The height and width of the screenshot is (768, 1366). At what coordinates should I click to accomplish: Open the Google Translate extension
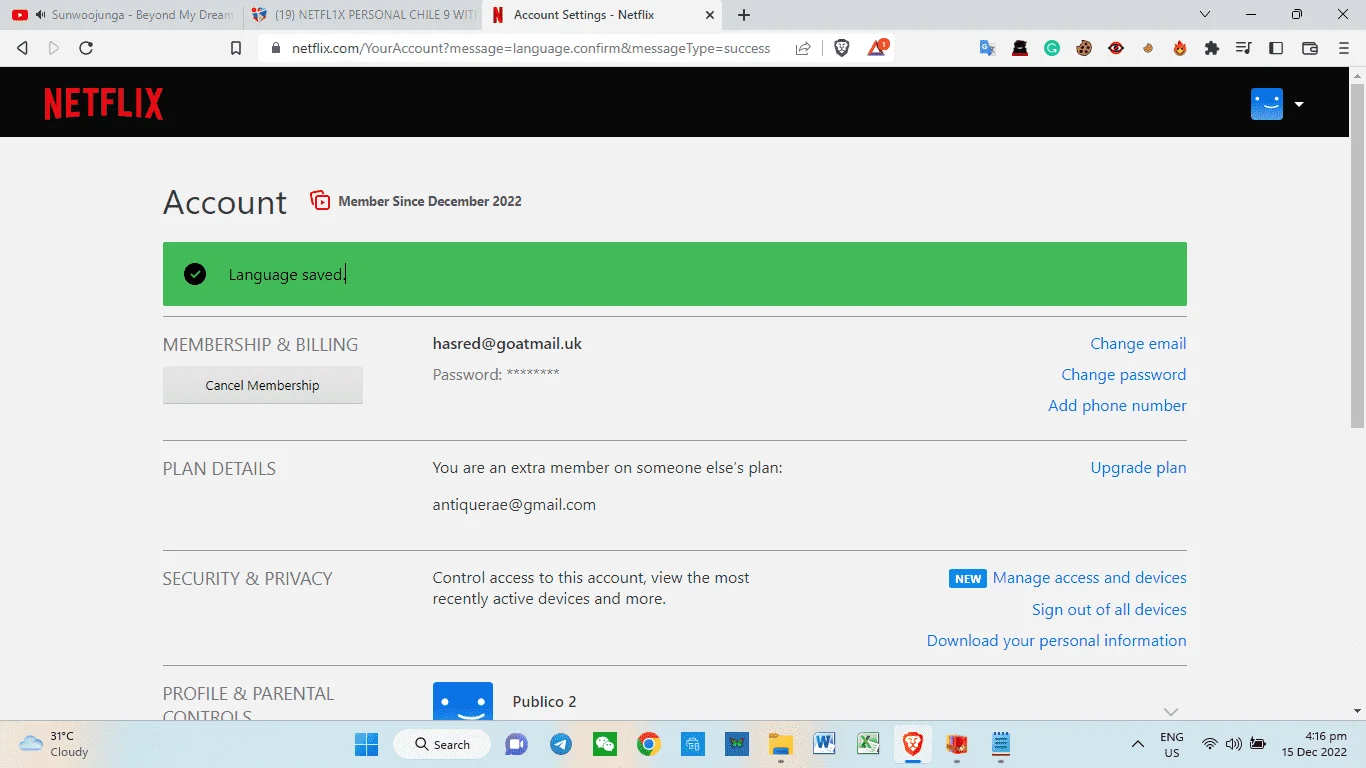988,48
